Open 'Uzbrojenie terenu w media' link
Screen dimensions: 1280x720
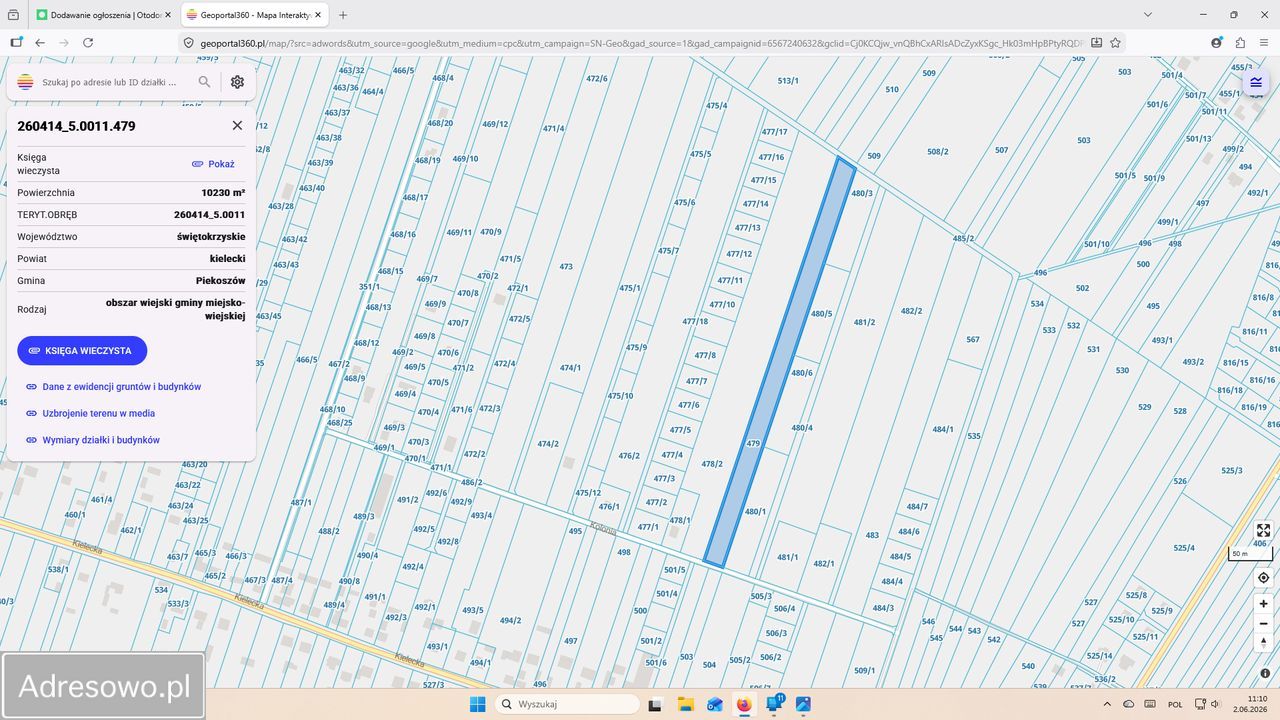pos(91,413)
